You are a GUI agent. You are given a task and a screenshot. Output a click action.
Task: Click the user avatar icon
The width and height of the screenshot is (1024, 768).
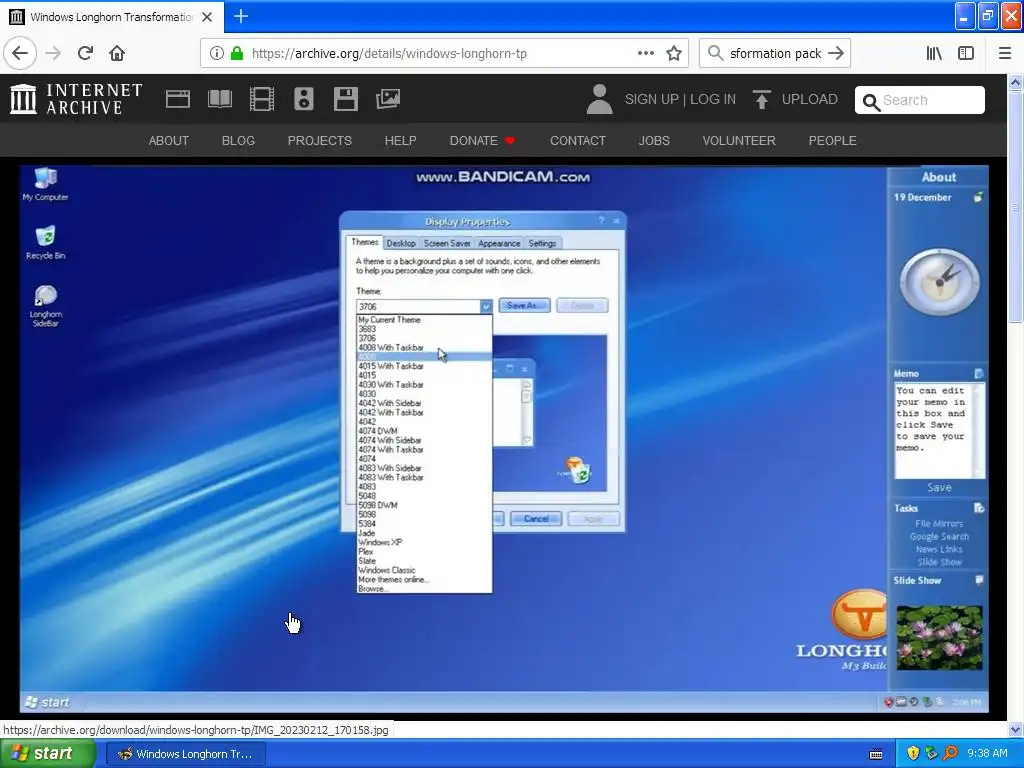599,99
